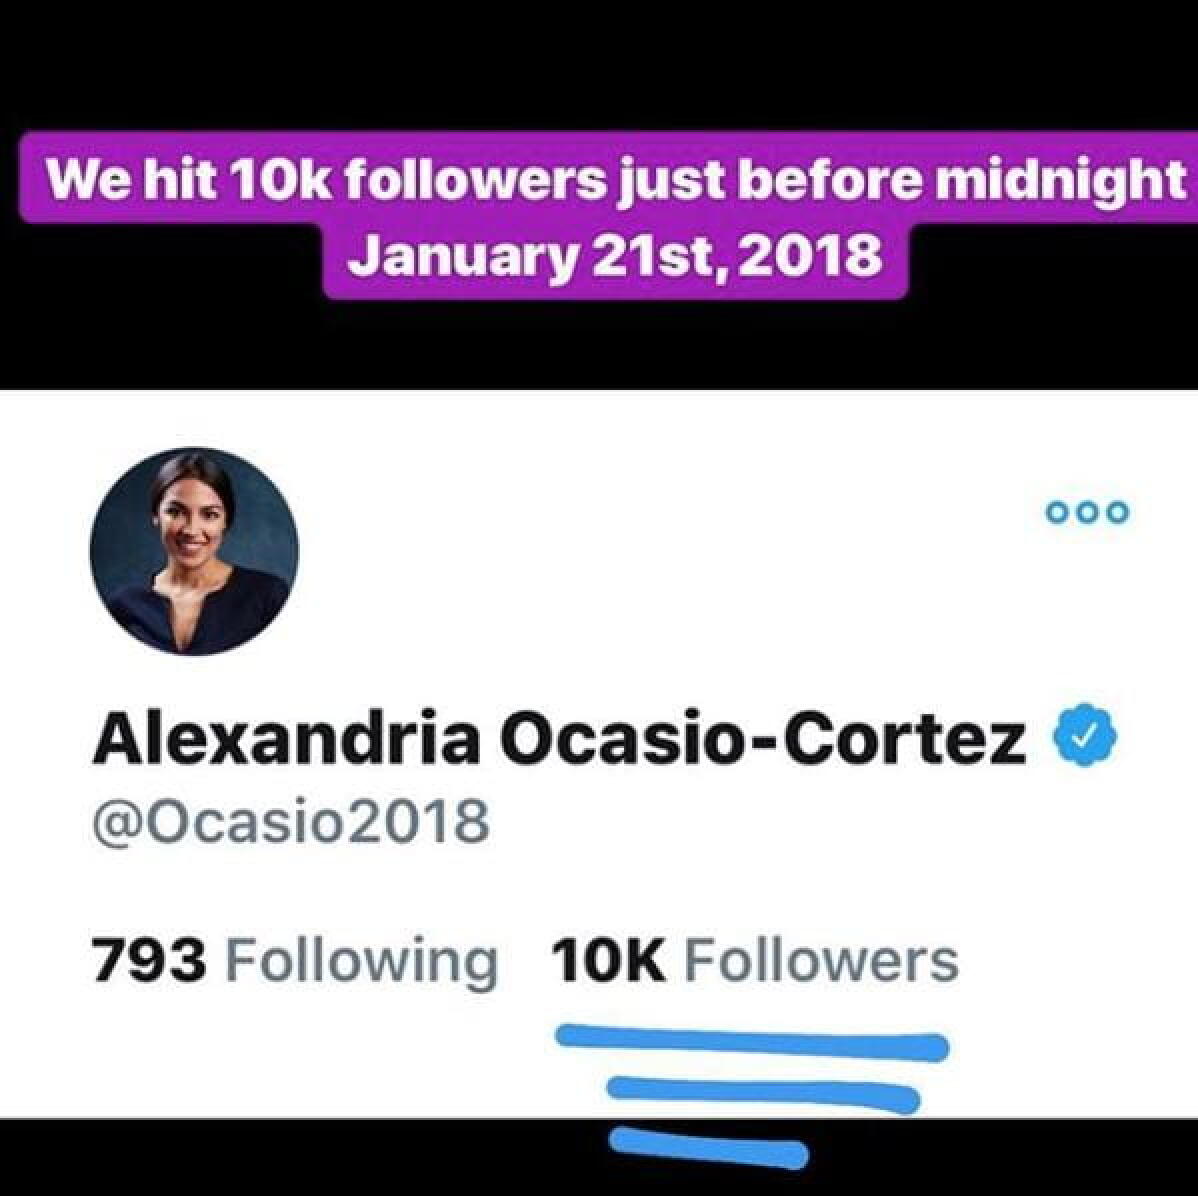The width and height of the screenshot is (1198, 1196).
Task: Tap the purple '10k followers just before midnight' caption
Action: pos(614,179)
